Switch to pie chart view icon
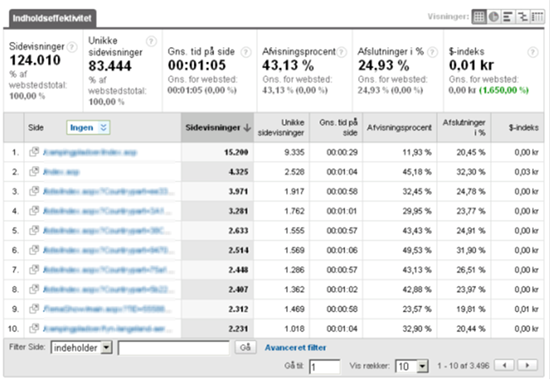This screenshot has width=550, height=380. point(494,16)
